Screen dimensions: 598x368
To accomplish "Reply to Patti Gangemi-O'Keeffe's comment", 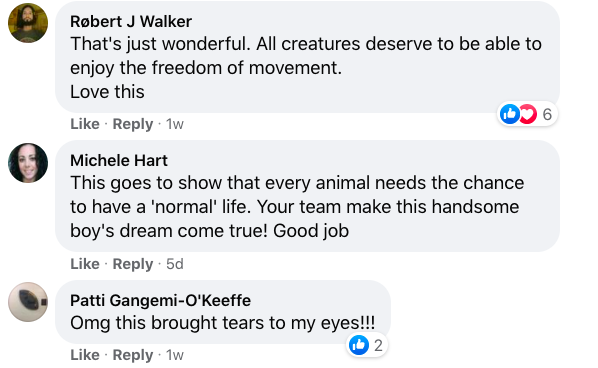I will pos(132,355).
